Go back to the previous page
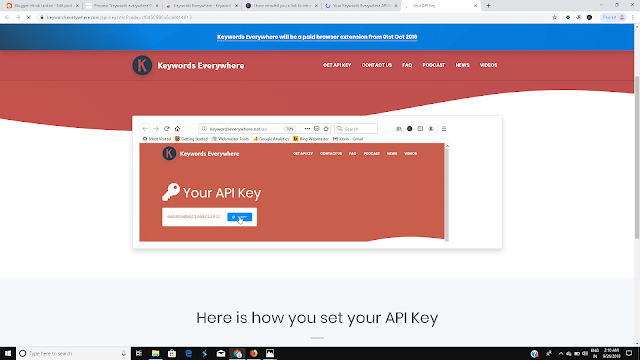The image size is (640, 360). [x=7, y=17]
